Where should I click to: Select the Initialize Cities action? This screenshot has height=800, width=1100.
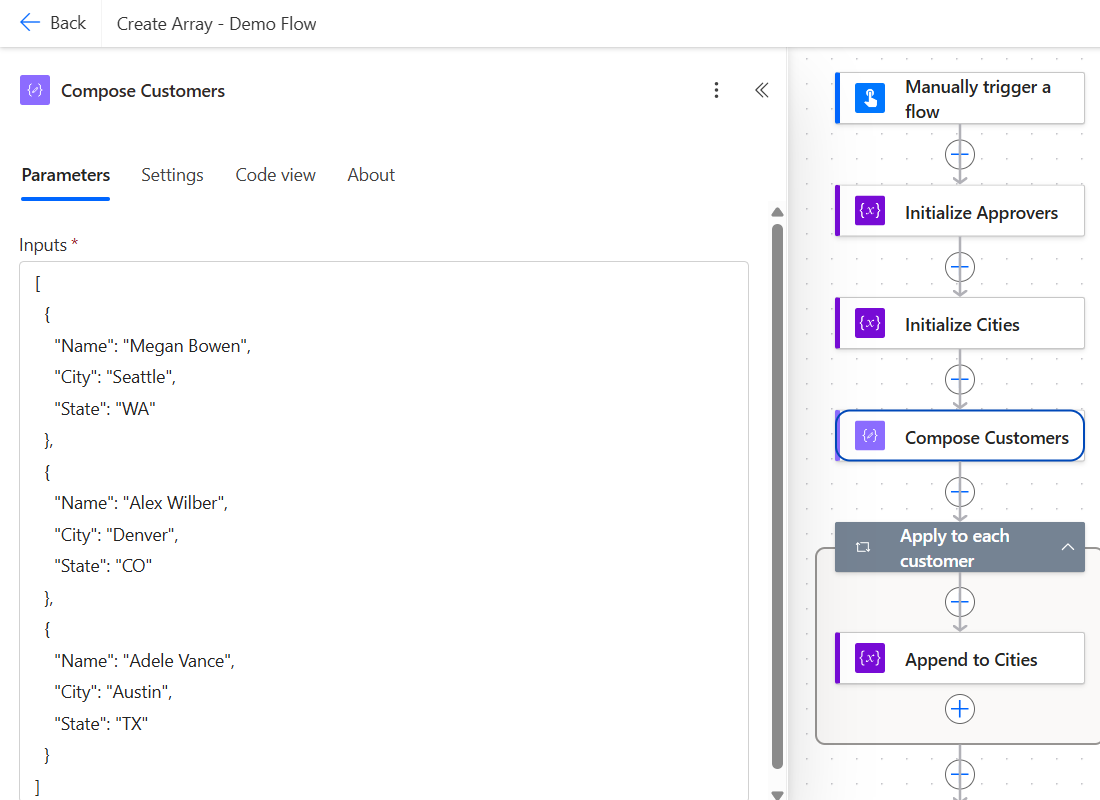[x=960, y=324]
